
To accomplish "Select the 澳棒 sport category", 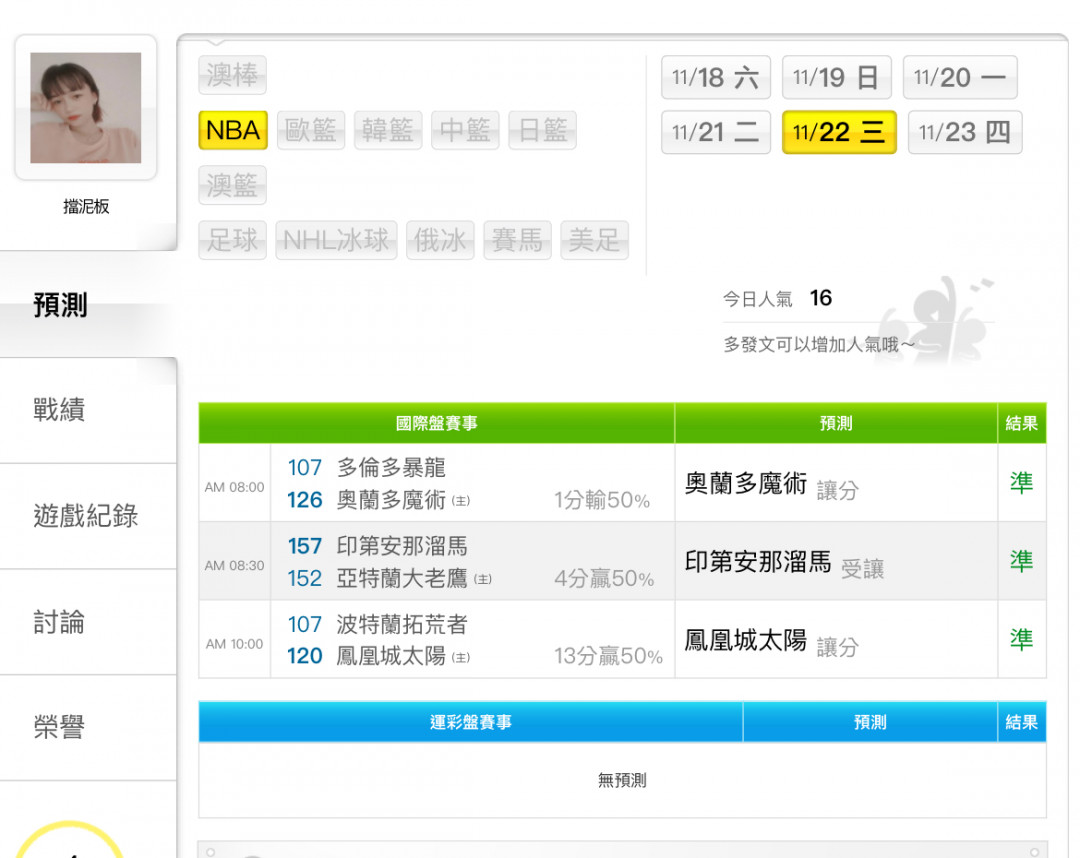I will coord(232,74).
